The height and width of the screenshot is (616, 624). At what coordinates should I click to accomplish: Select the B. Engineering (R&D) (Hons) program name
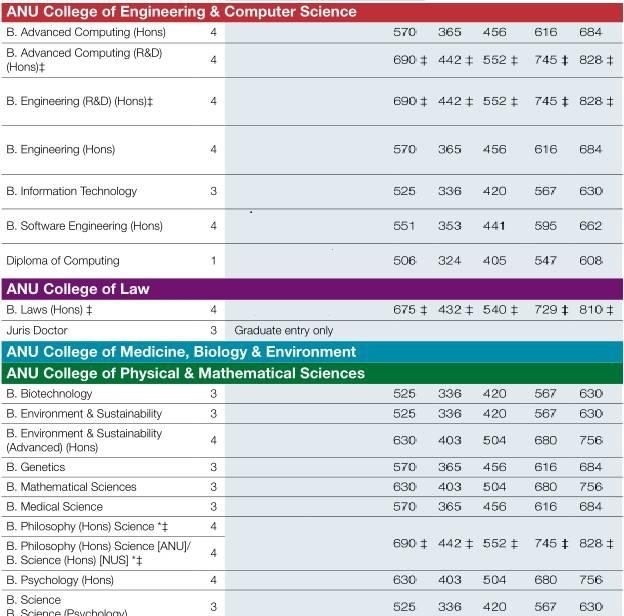[x=79, y=102]
